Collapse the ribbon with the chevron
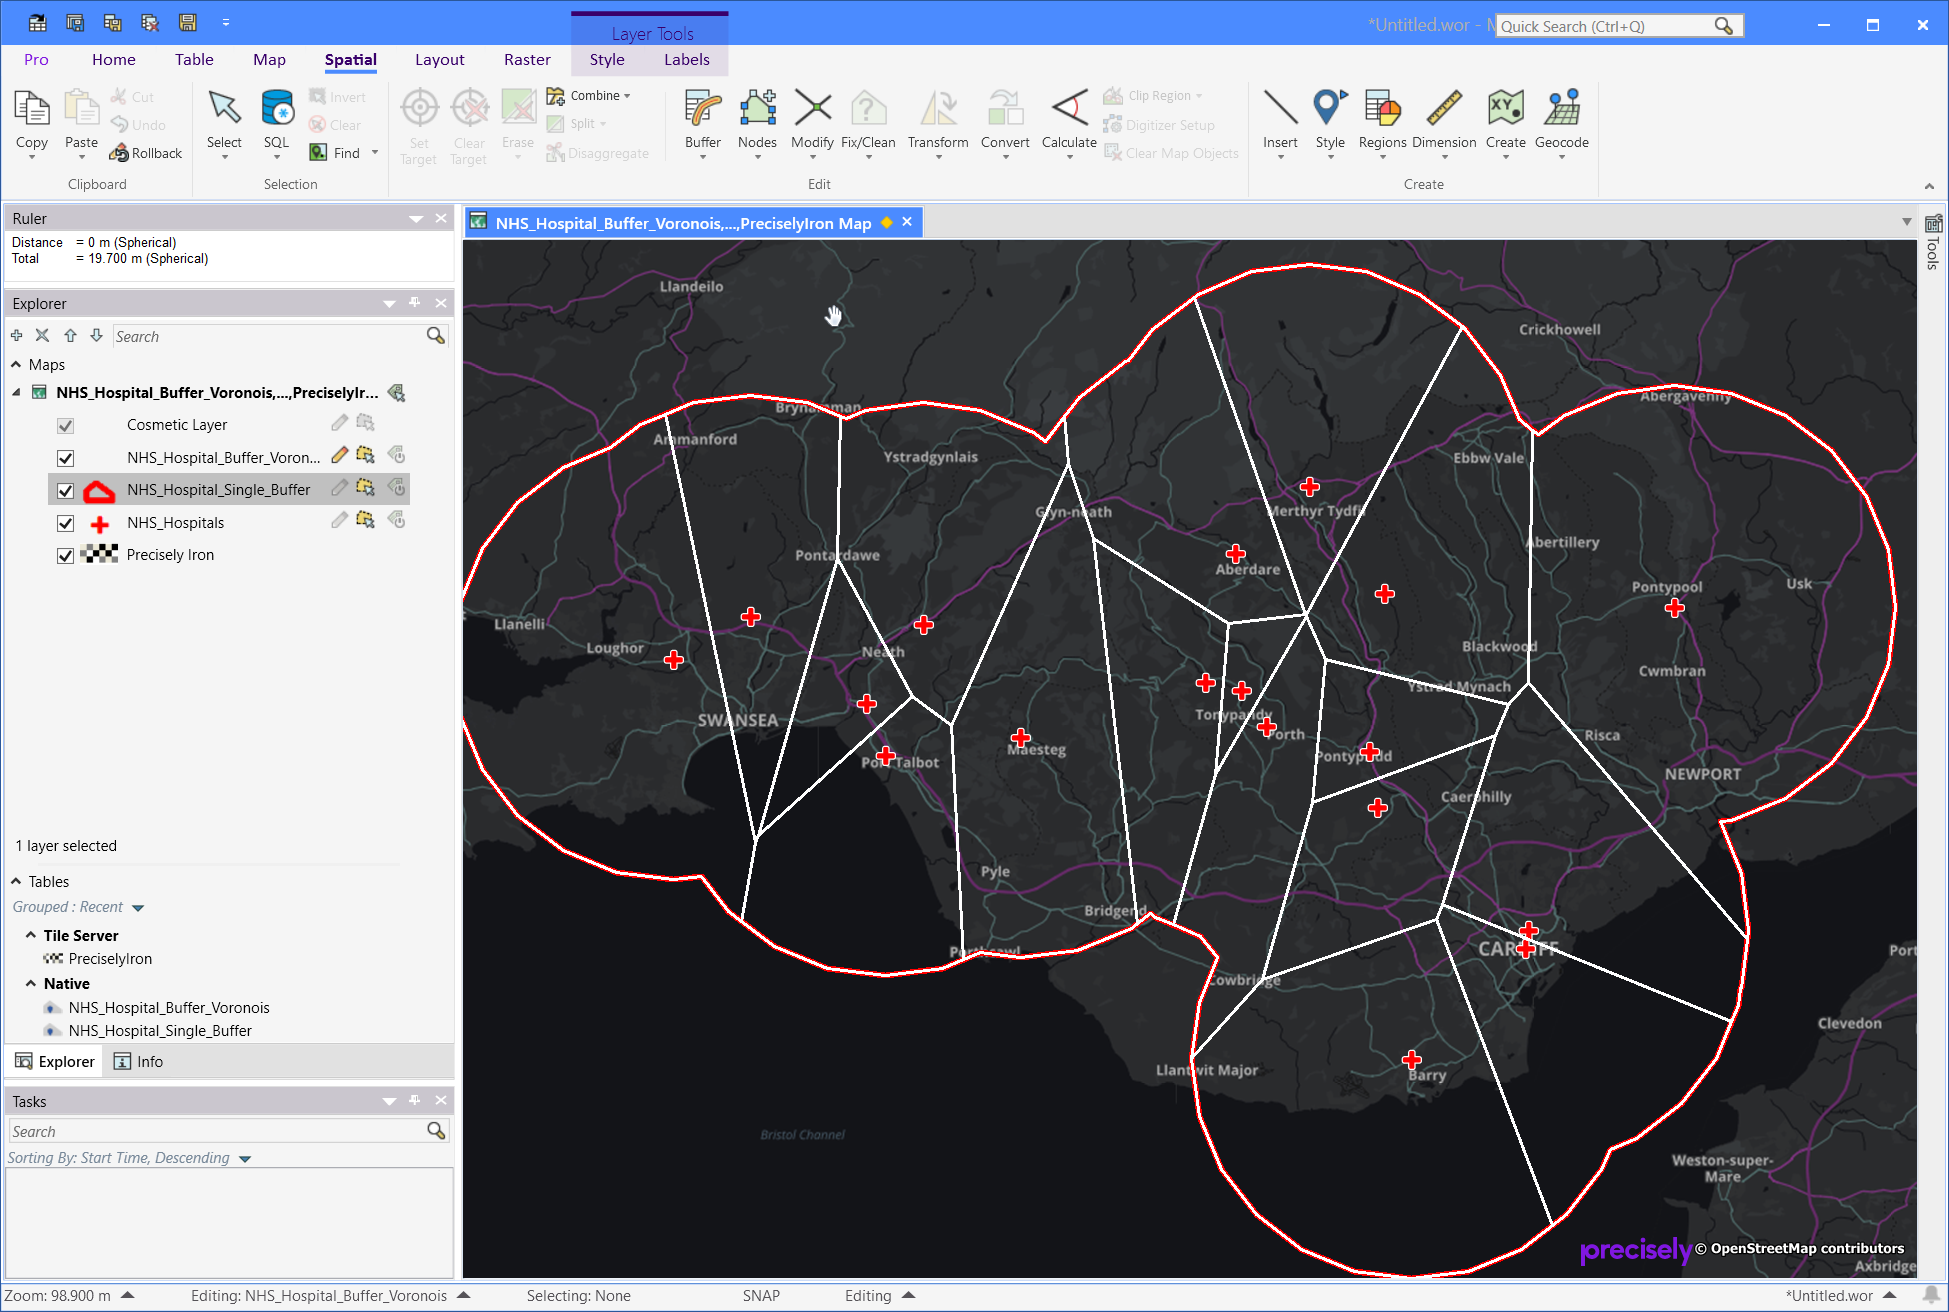Viewport: 1949px width, 1312px height. point(1929,186)
